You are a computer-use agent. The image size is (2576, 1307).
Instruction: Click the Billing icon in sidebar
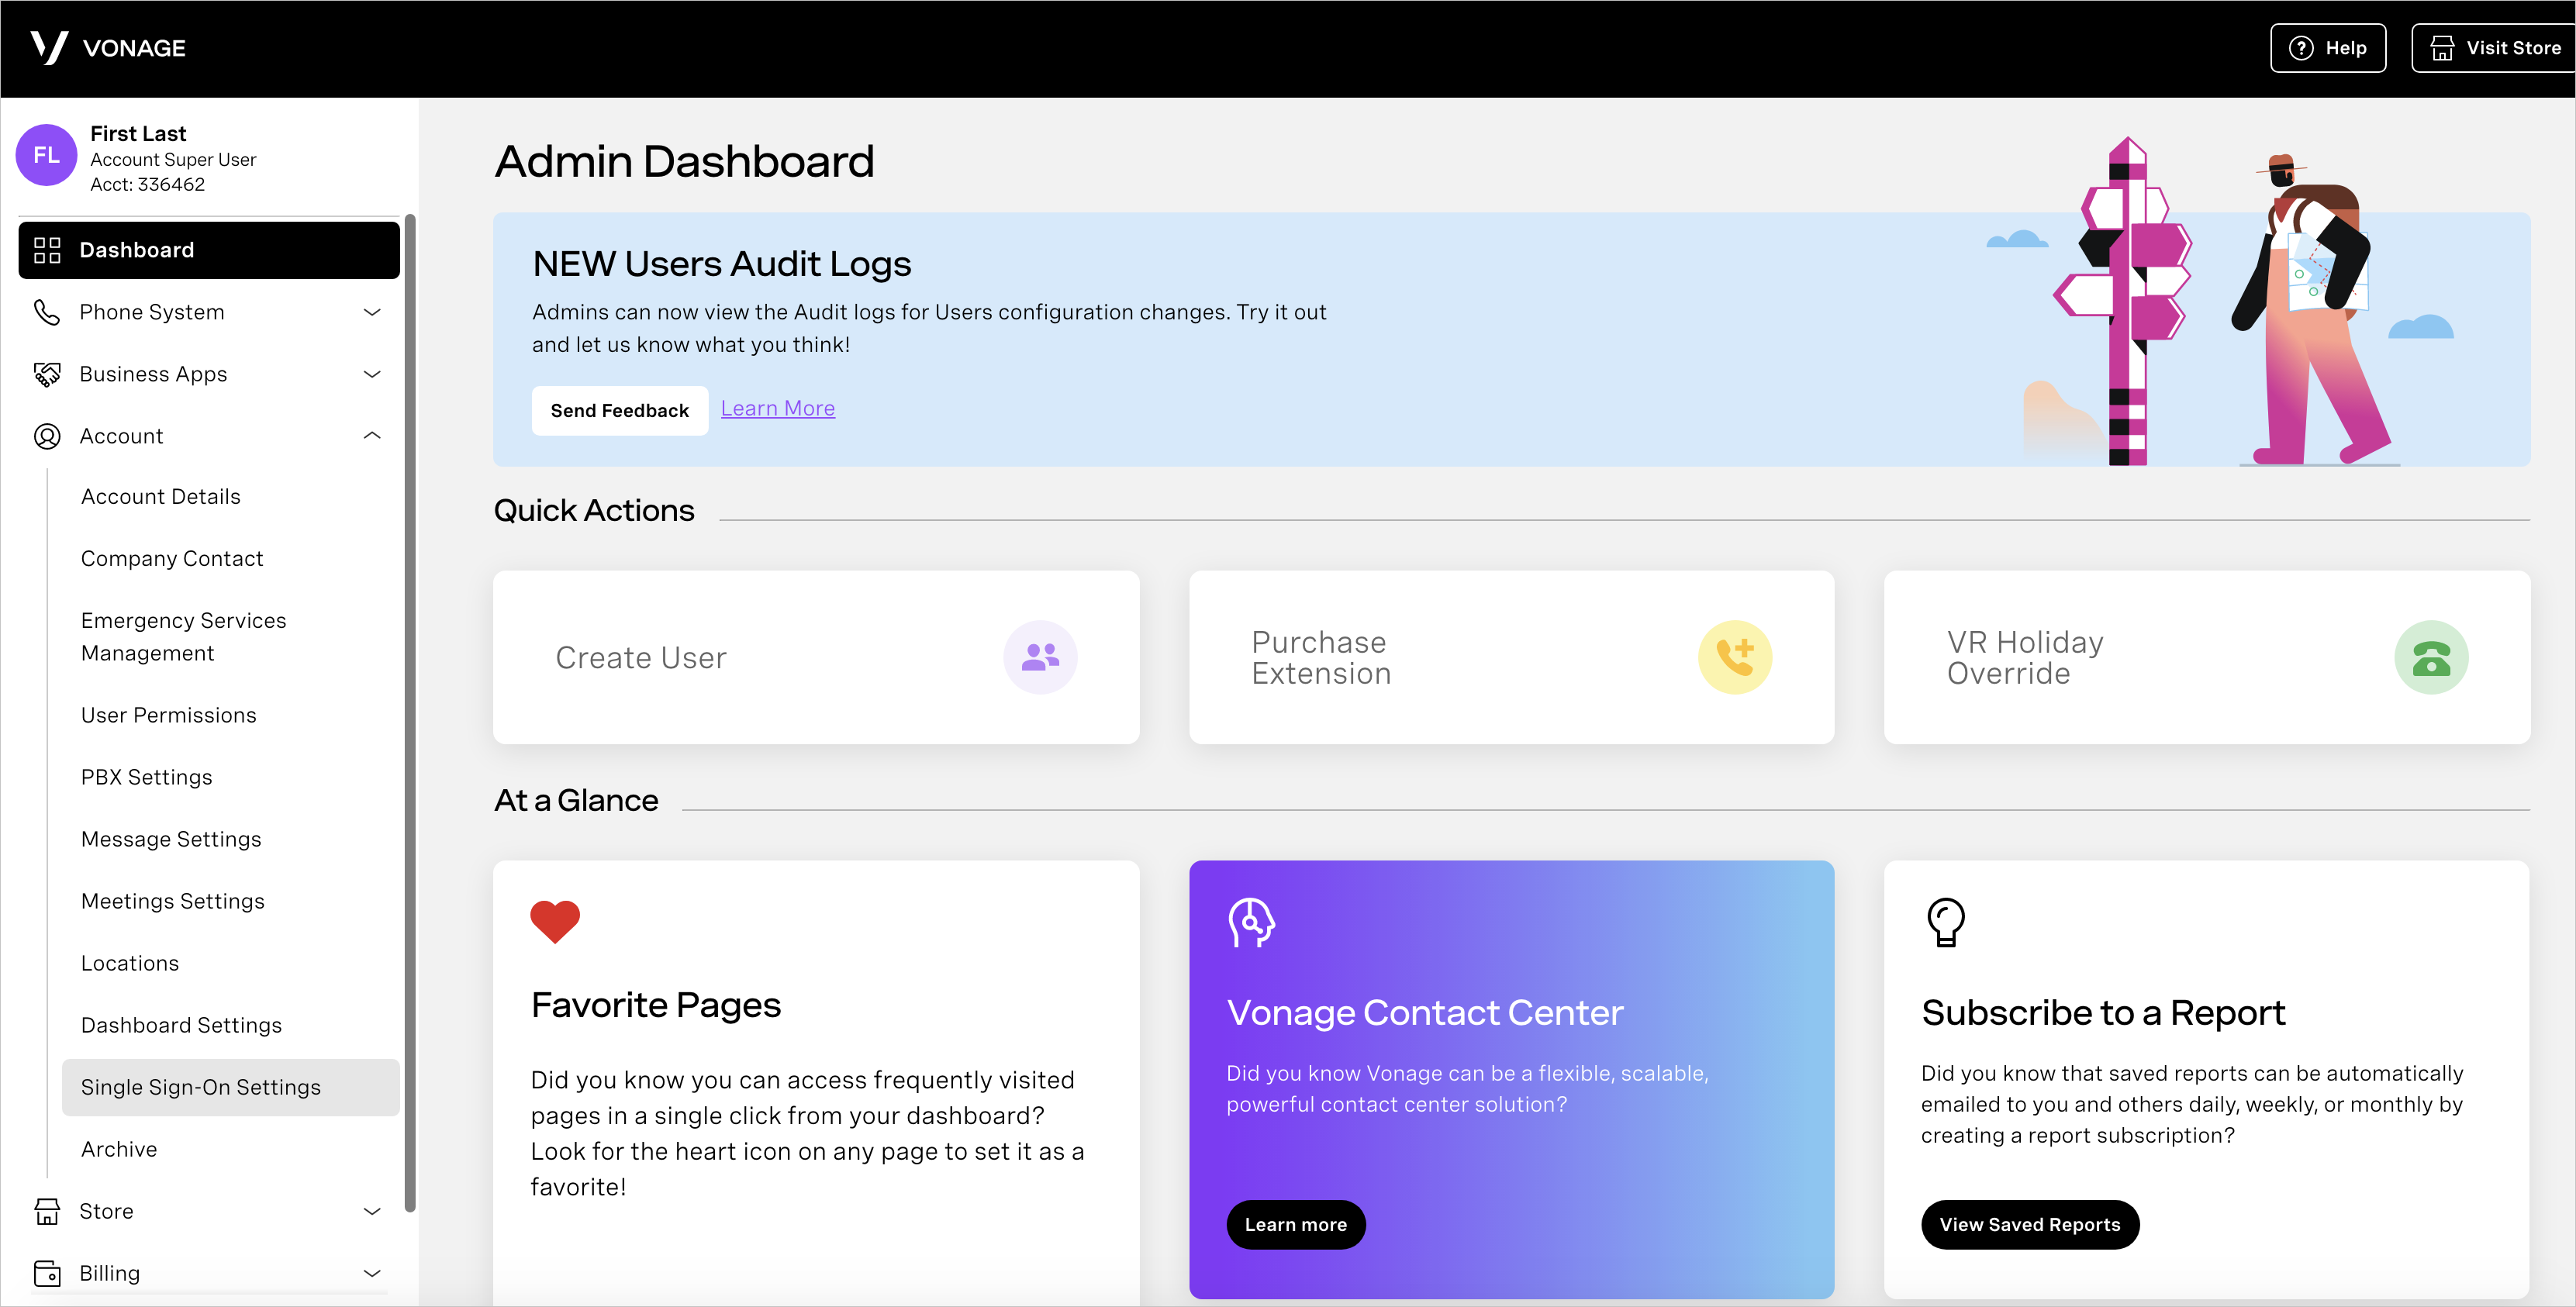click(47, 1272)
